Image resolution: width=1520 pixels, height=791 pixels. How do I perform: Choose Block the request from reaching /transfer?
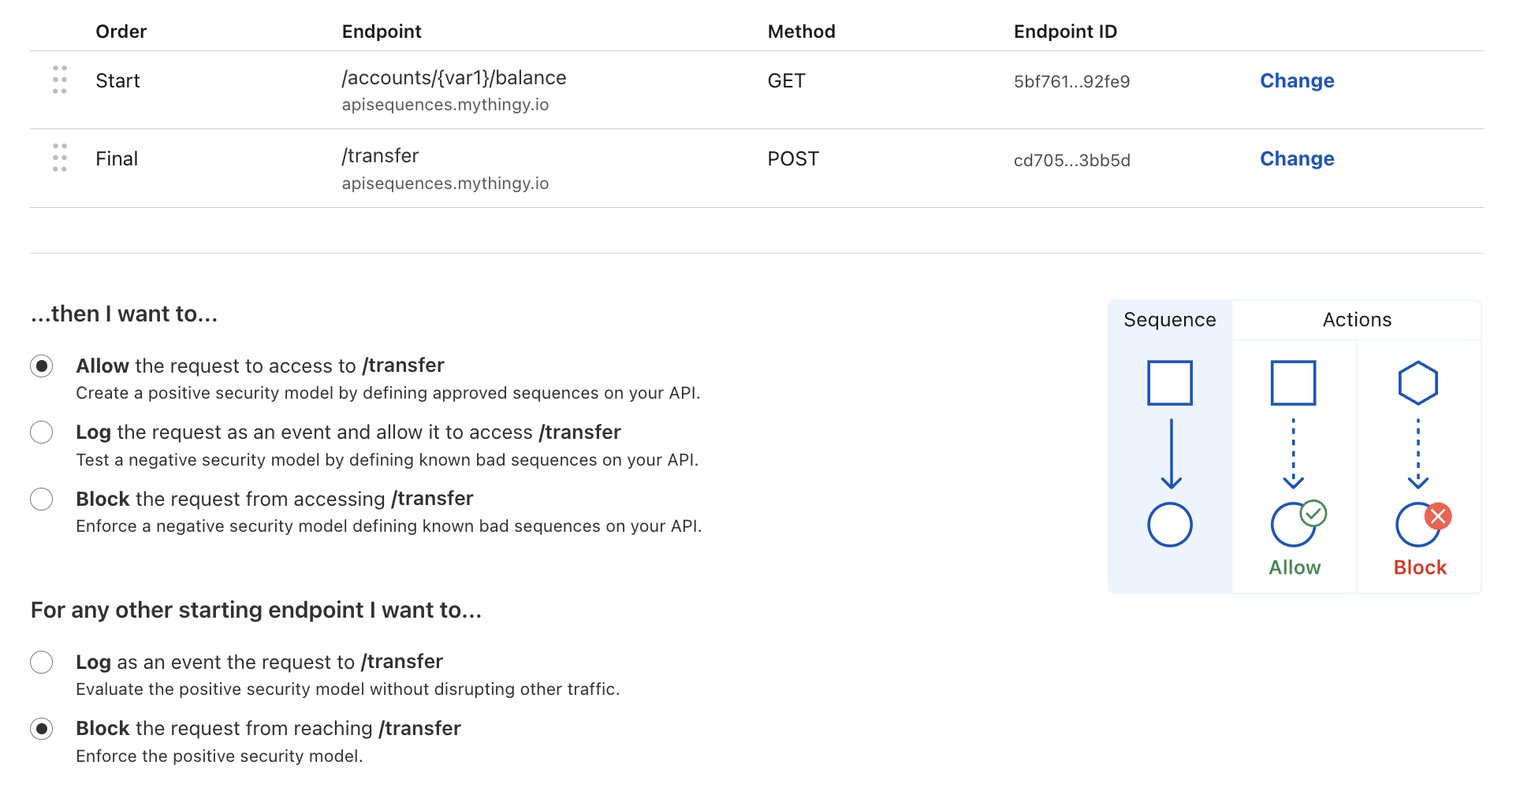pyautogui.click(x=41, y=729)
